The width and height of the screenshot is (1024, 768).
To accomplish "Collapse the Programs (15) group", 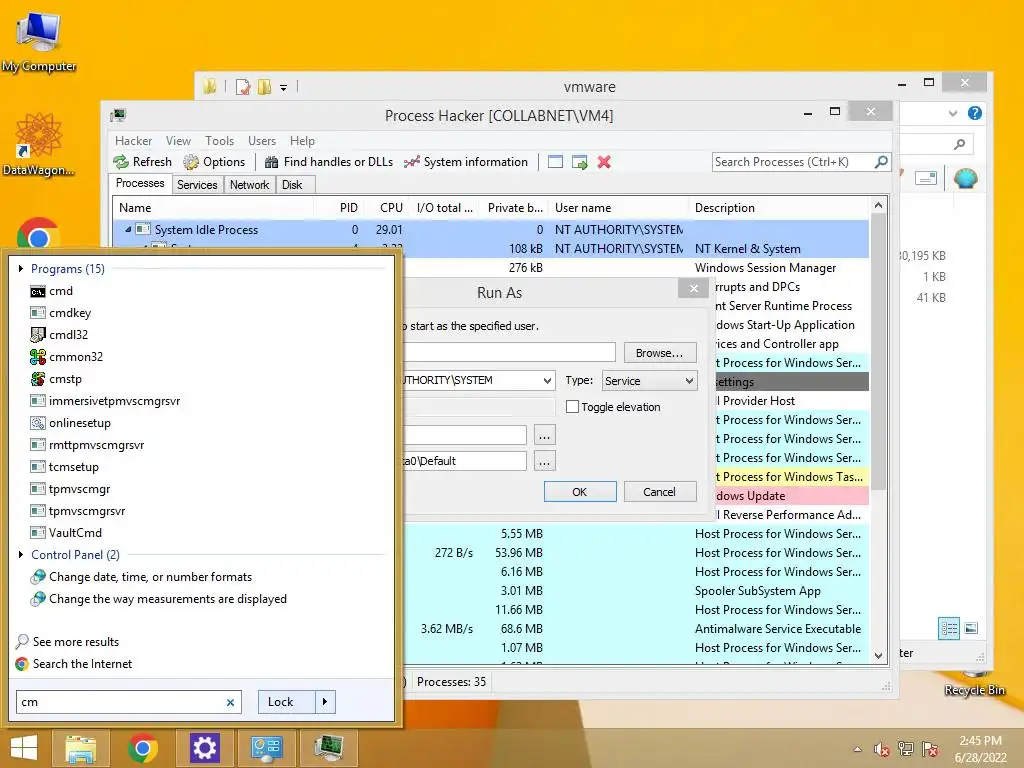I will 21,268.
